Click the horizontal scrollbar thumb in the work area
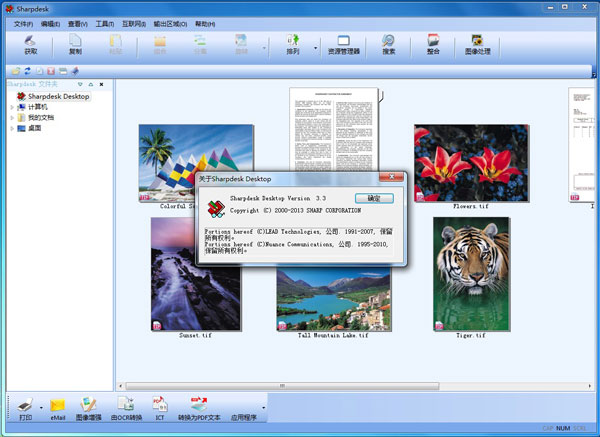The width and height of the screenshot is (600, 437). (x=282, y=386)
